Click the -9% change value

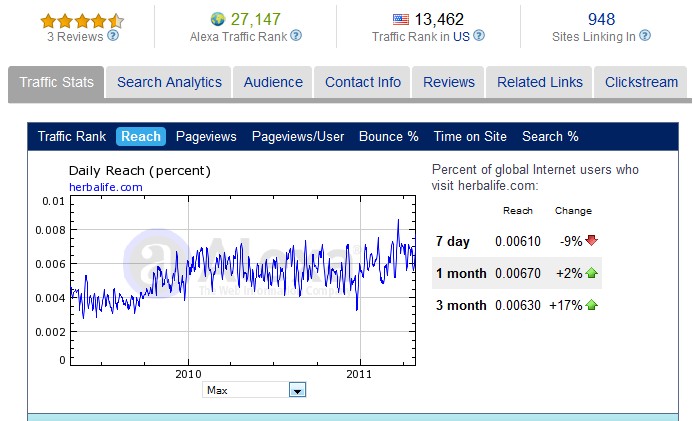571,241
